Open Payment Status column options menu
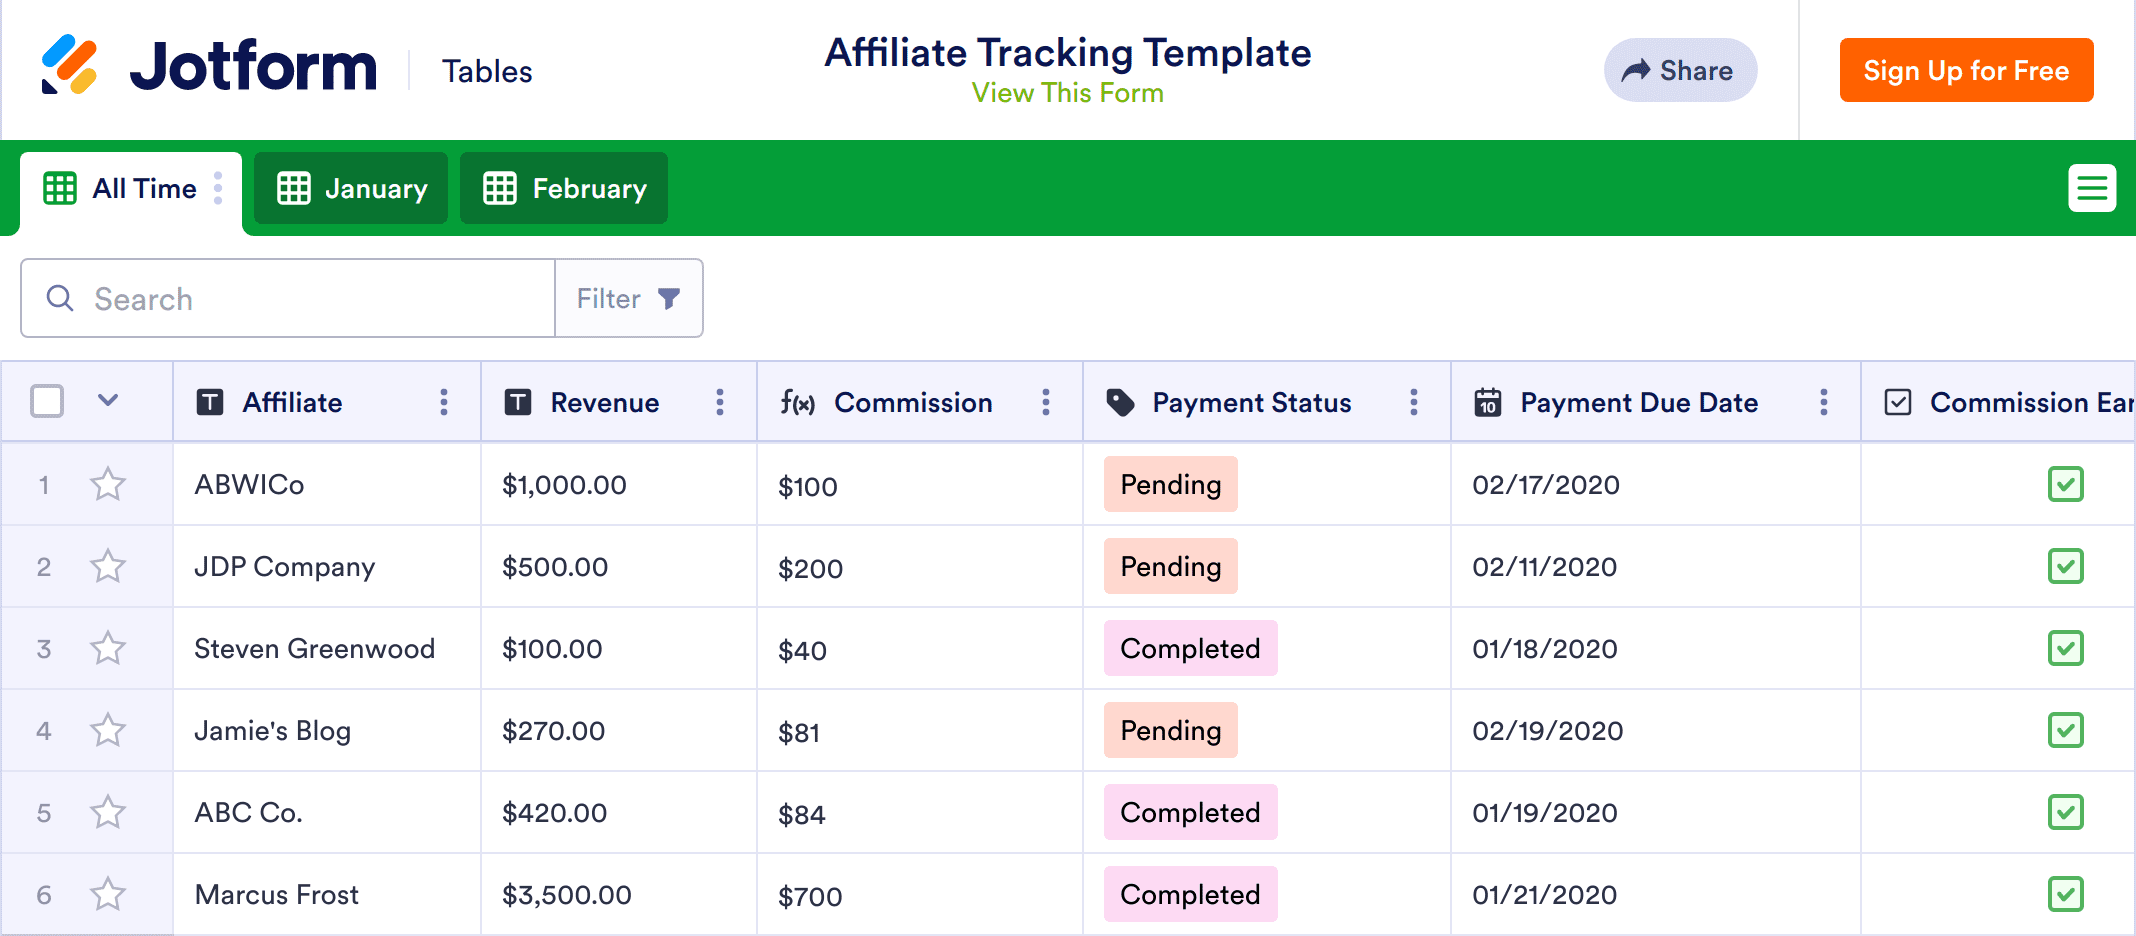The image size is (2136, 936). [x=1413, y=402]
